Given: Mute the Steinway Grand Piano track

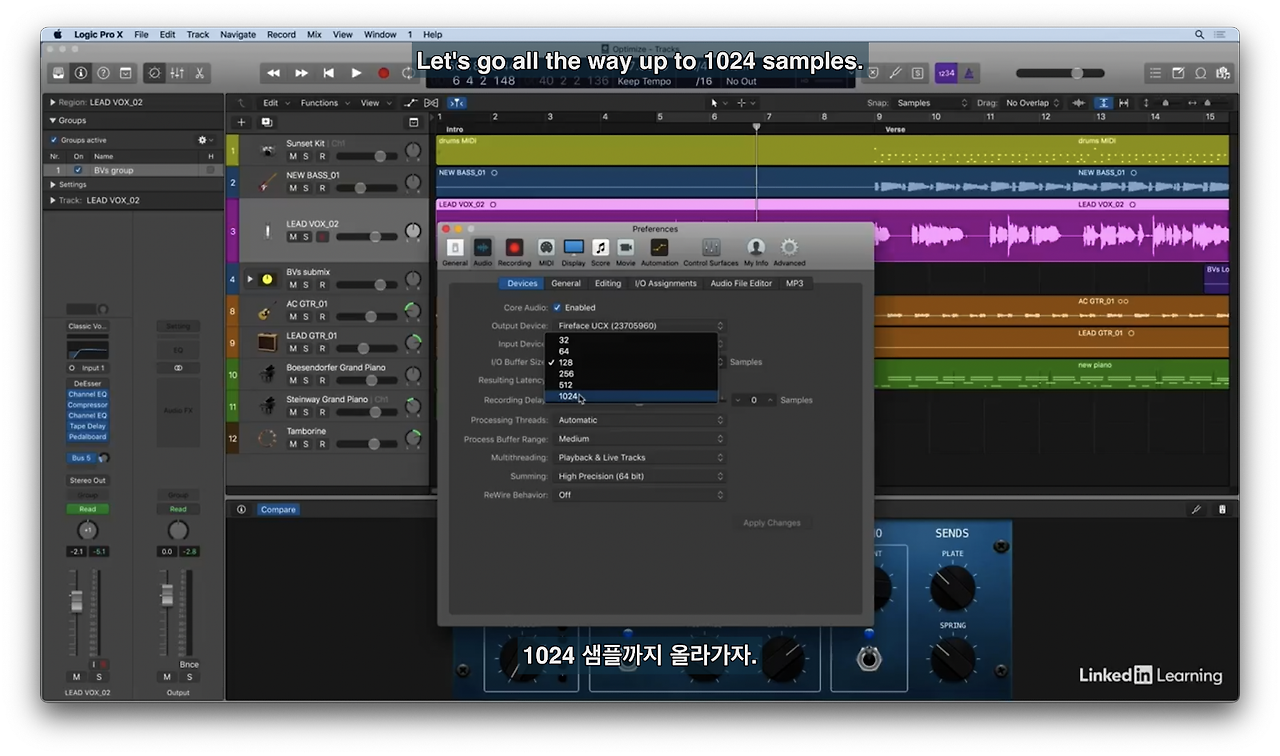Looking at the screenshot, I should point(293,412).
